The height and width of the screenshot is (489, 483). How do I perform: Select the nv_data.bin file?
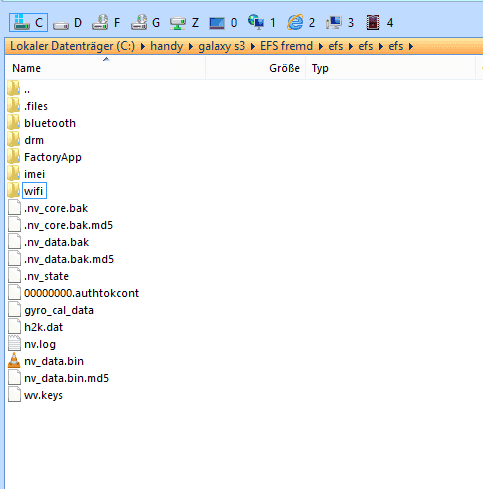[x=54, y=361]
